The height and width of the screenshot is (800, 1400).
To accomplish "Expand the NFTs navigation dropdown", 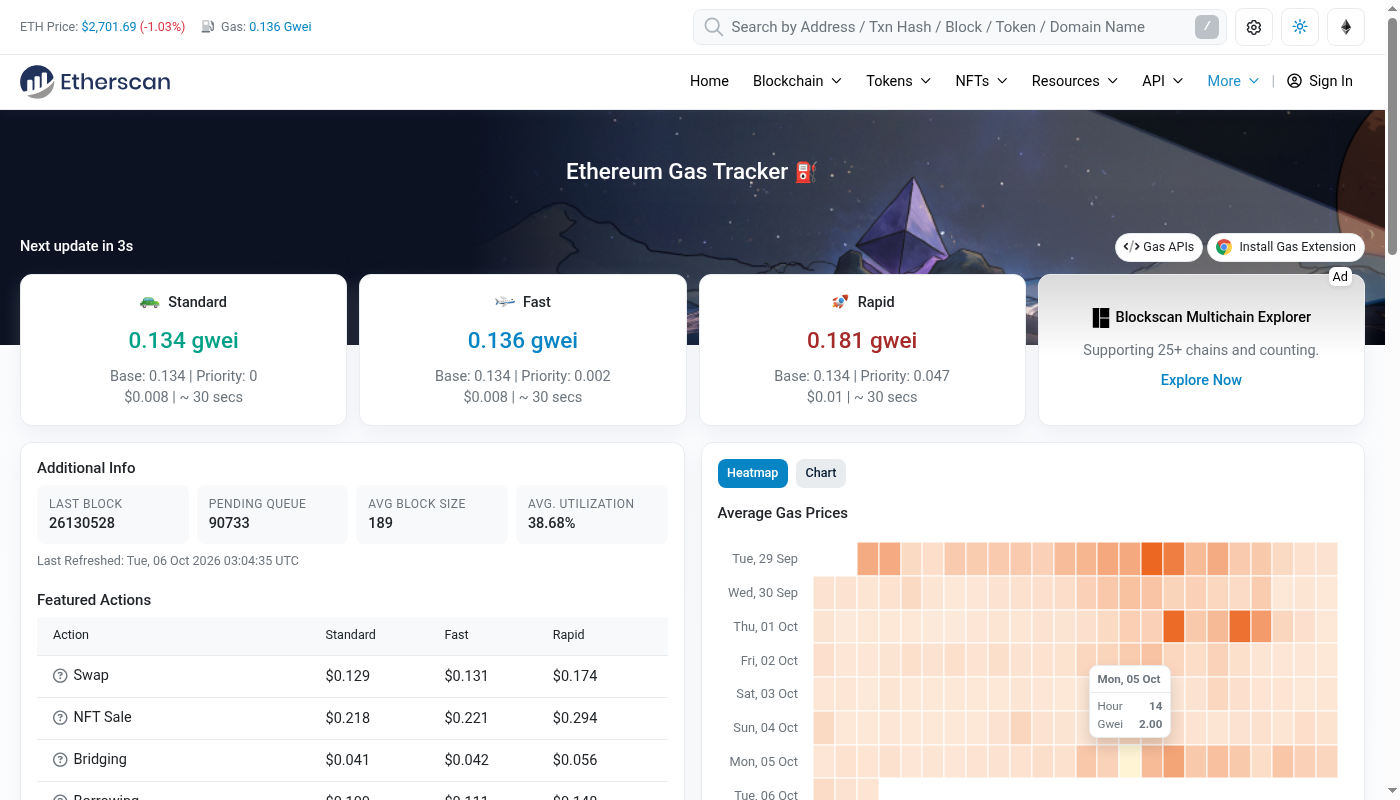I will (x=981, y=81).
